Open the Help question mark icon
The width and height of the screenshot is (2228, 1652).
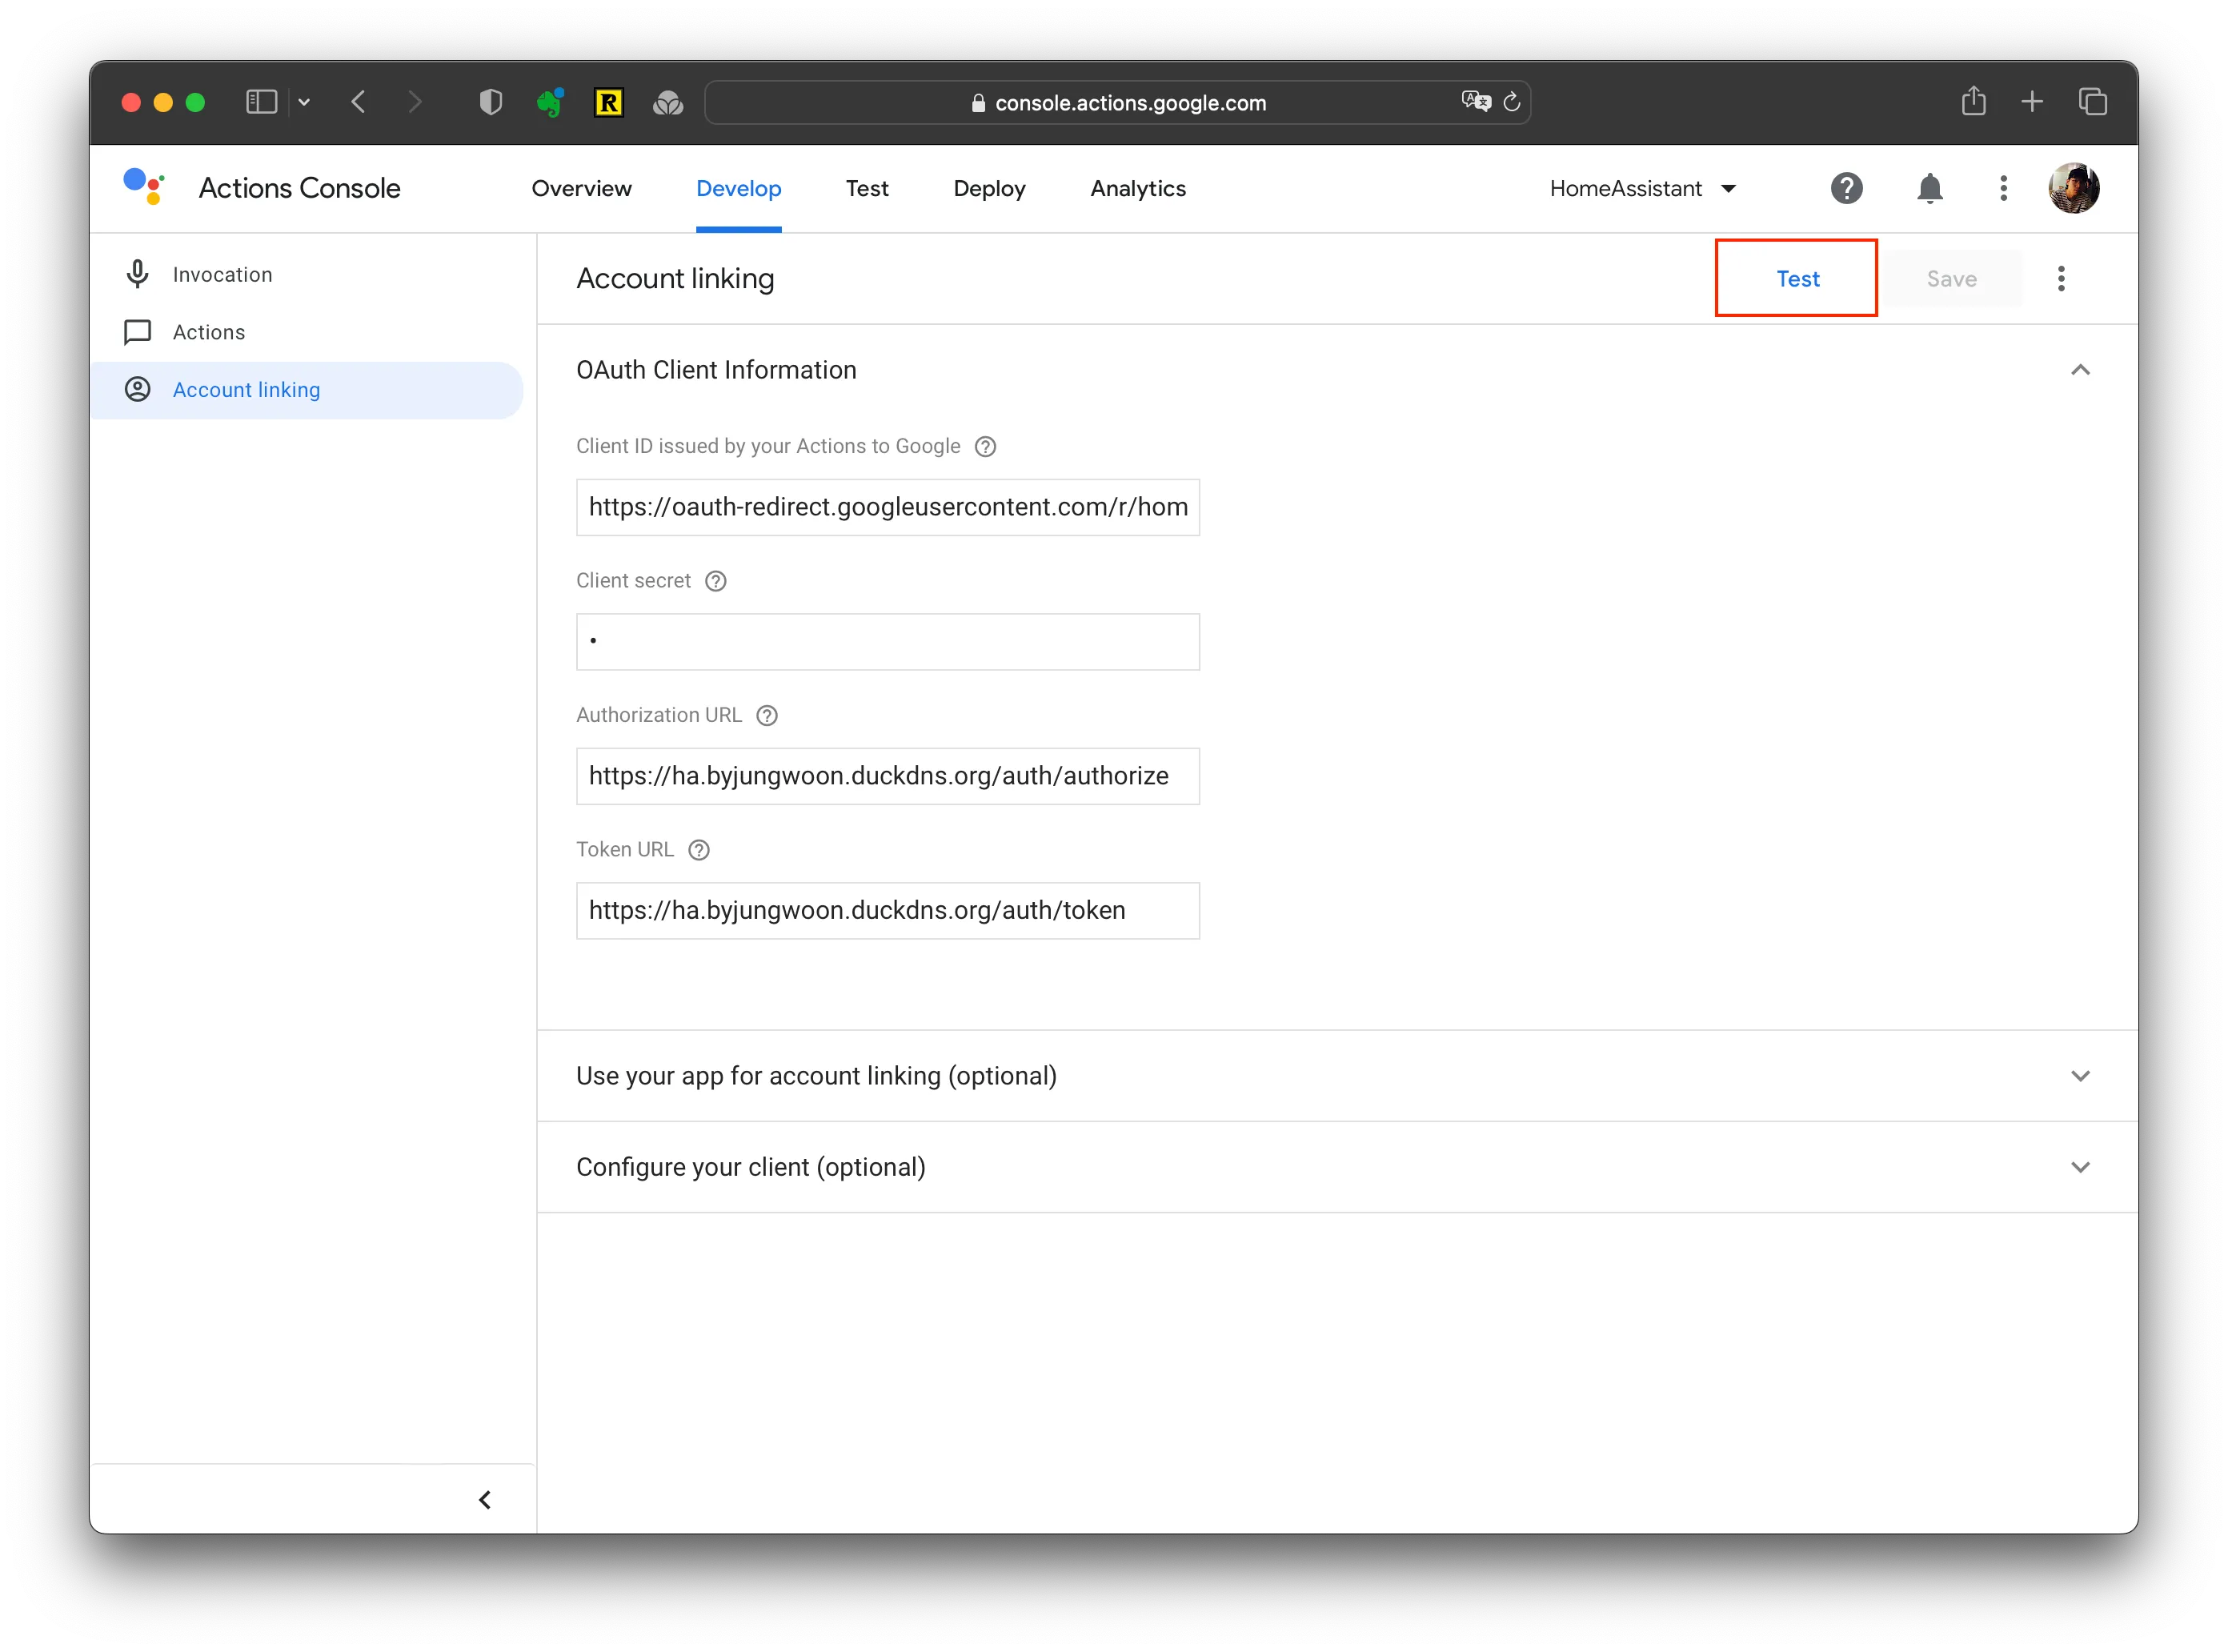[1846, 188]
